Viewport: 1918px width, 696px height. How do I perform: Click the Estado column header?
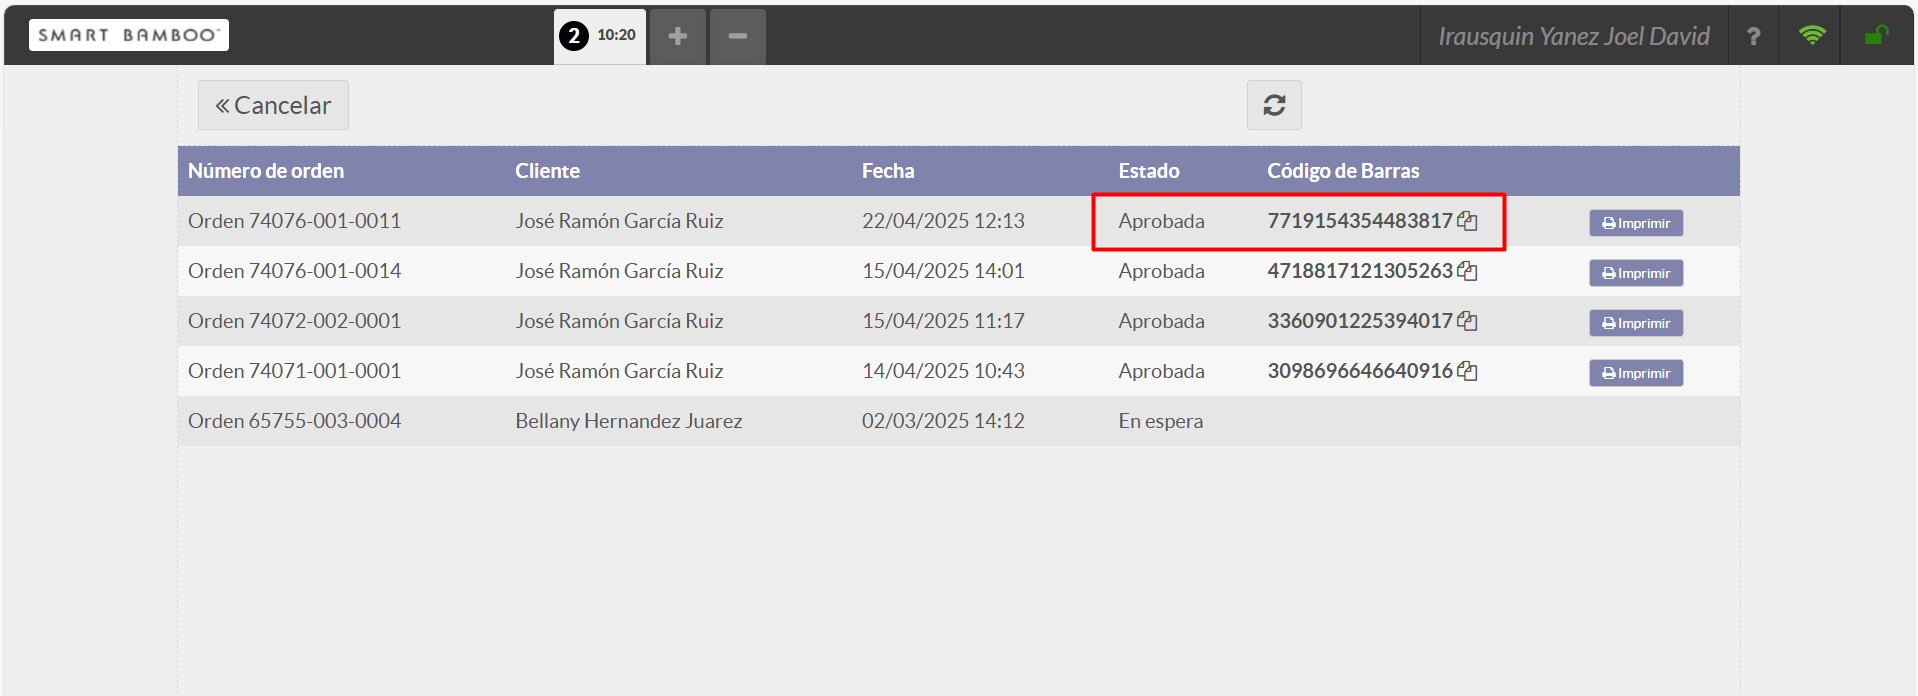coord(1149,171)
